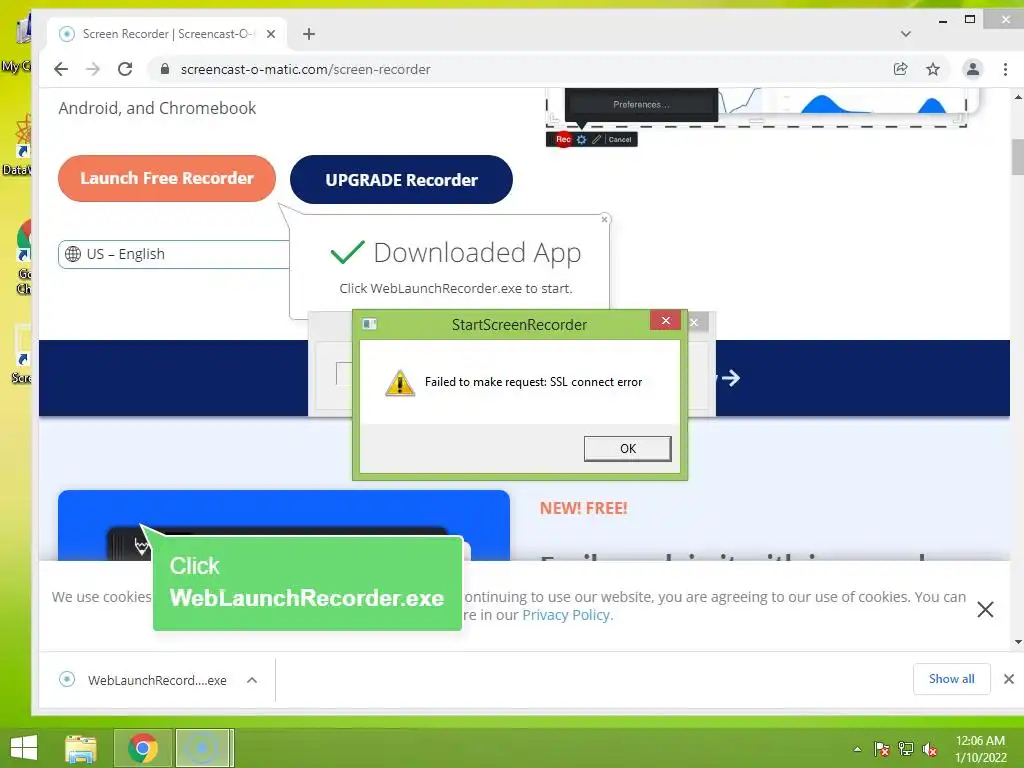Go back to the previous browser page

(61, 69)
